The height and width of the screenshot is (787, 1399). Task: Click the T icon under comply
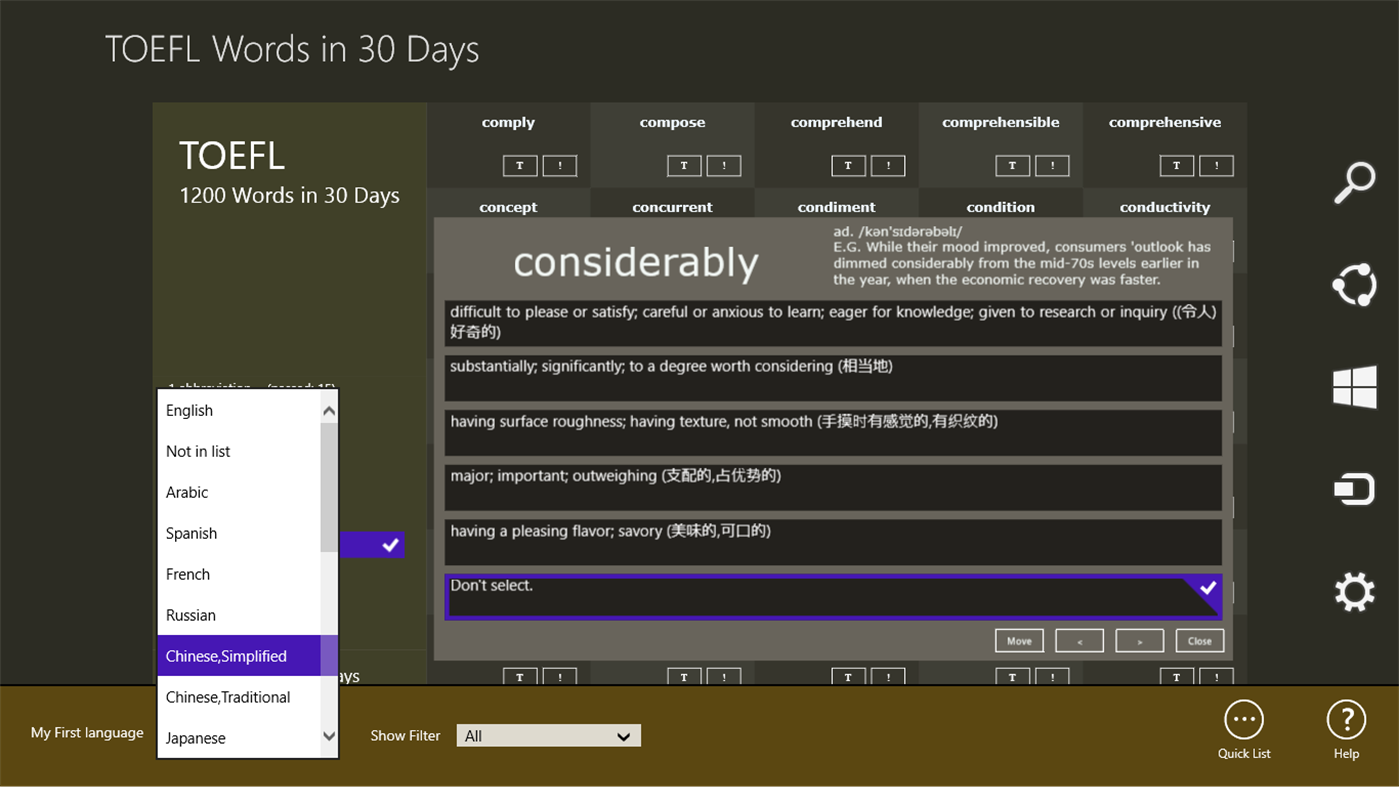click(520, 165)
